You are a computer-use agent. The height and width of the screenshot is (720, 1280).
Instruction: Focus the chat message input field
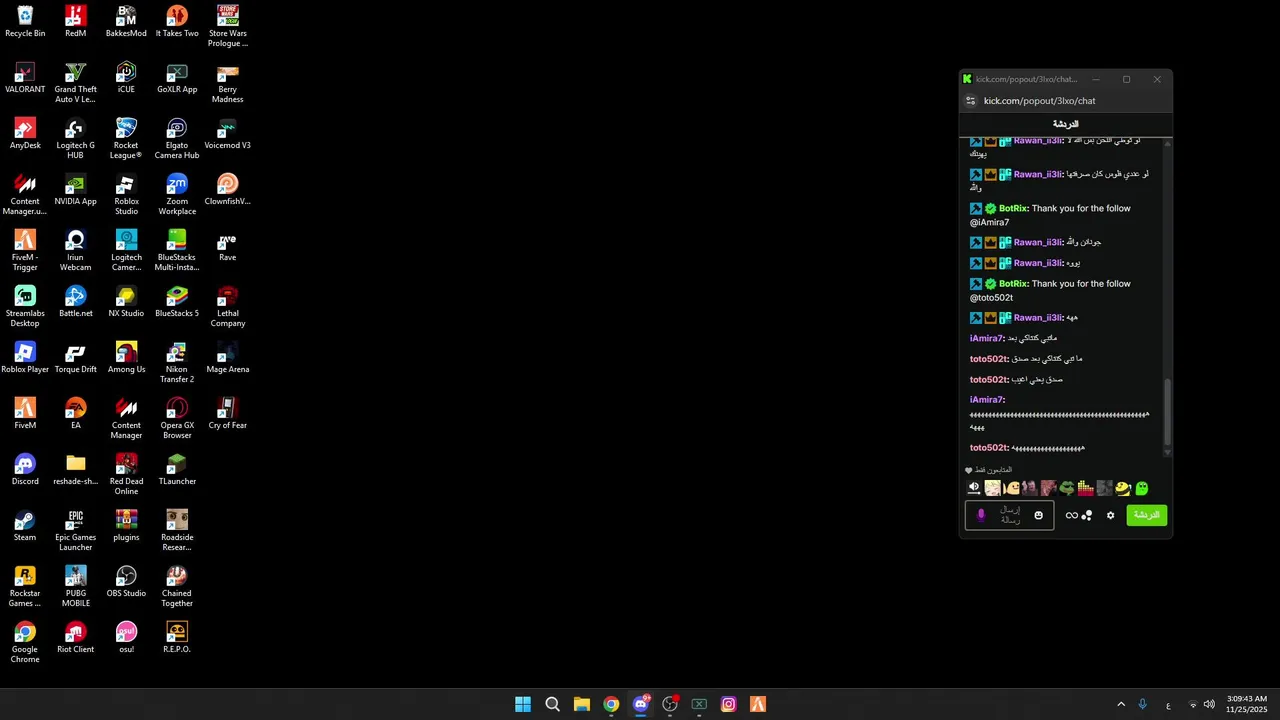pyautogui.click(x=1009, y=515)
